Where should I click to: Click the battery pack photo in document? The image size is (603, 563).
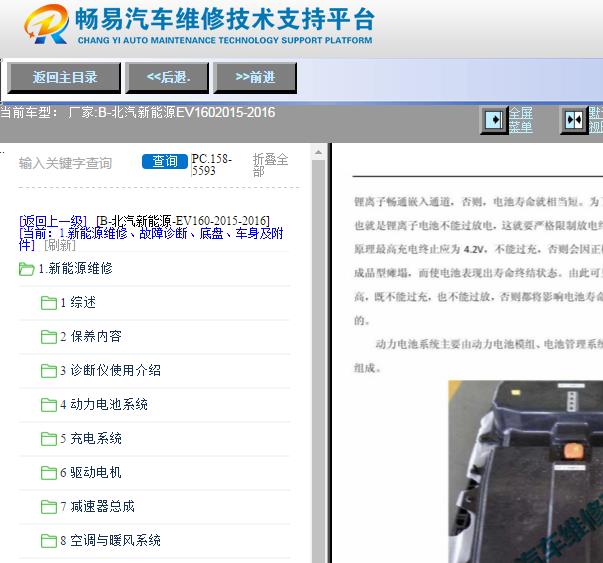[525, 471]
